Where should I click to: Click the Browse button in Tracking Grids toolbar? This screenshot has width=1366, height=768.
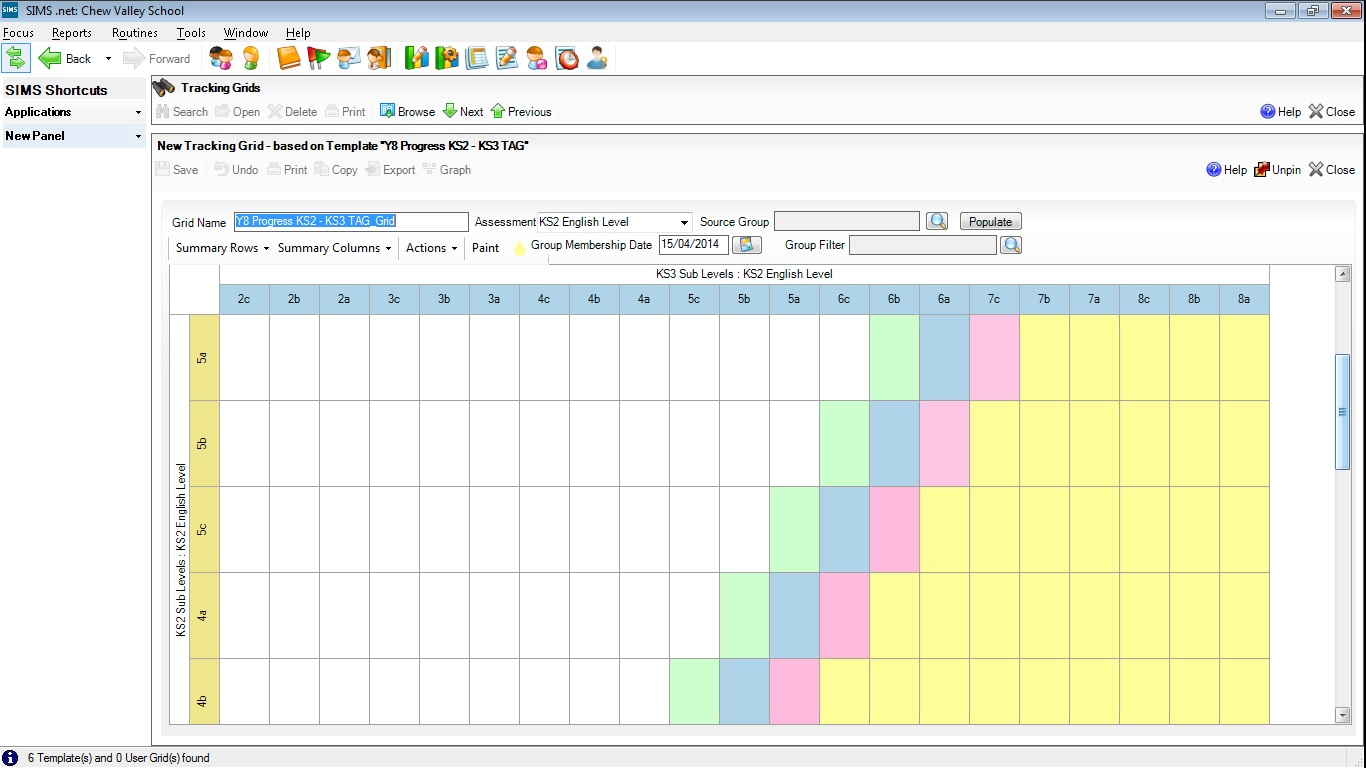[x=407, y=112]
